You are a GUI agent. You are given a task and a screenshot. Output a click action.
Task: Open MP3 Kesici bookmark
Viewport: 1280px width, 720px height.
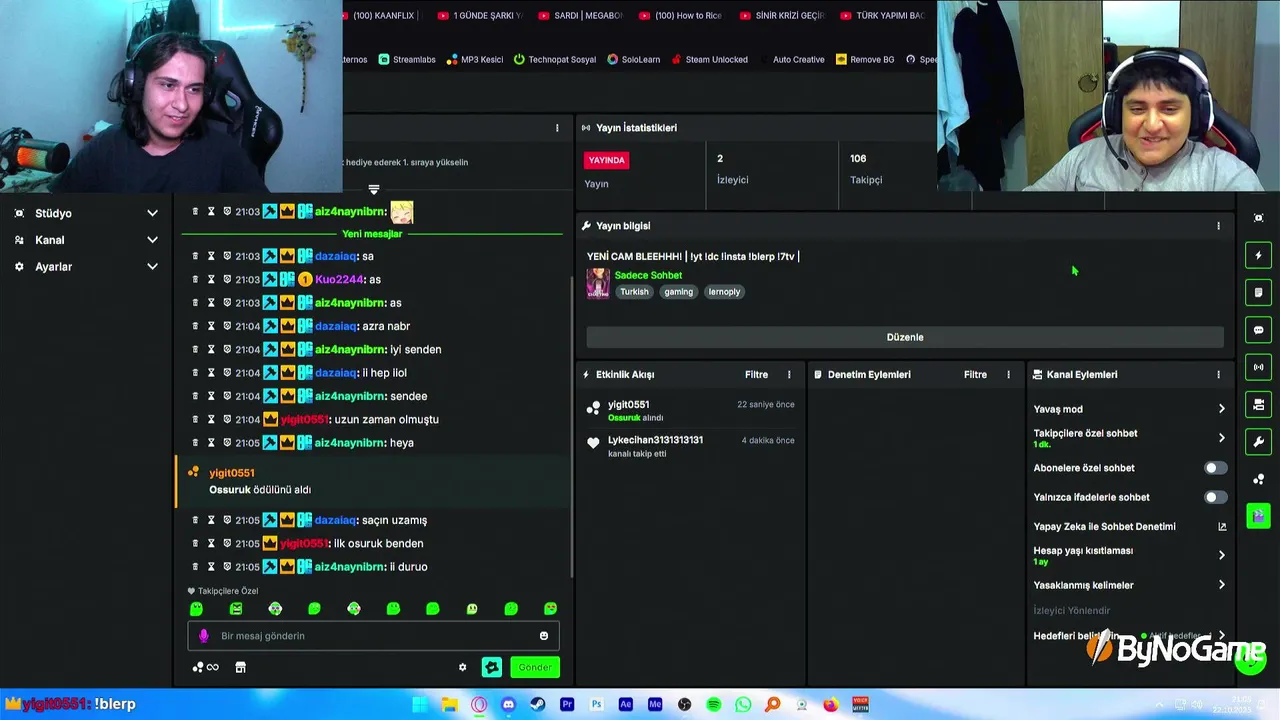coord(475,60)
